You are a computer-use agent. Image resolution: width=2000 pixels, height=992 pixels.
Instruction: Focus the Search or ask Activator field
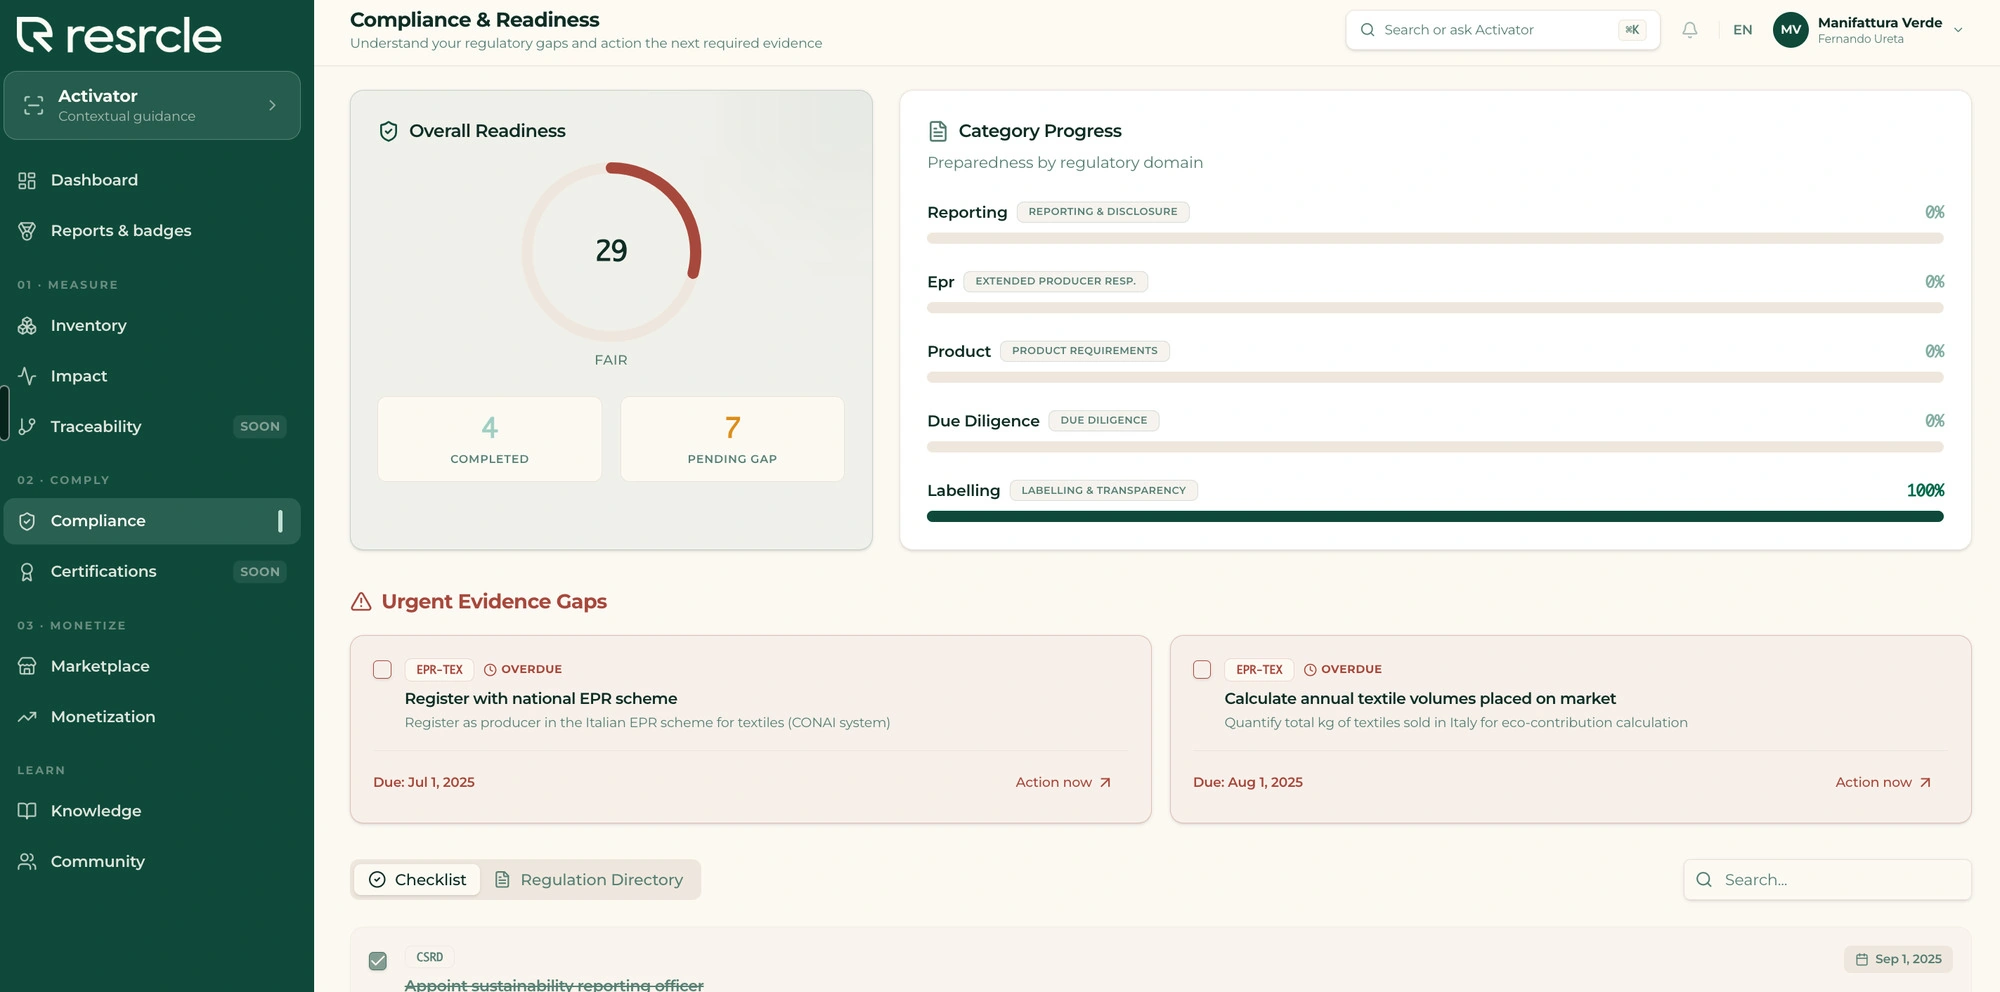coord(1502,30)
